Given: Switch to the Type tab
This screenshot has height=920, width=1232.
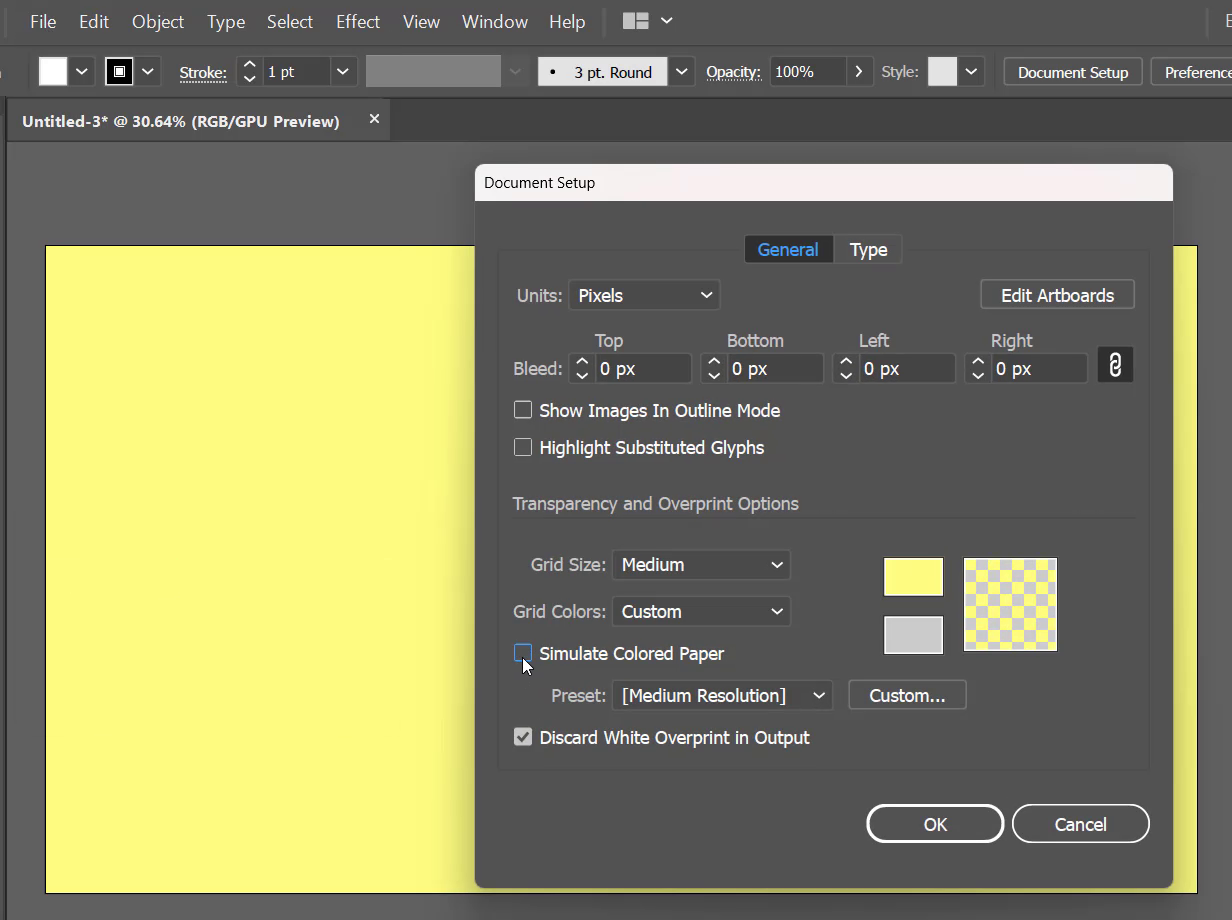Looking at the screenshot, I should coord(868,249).
